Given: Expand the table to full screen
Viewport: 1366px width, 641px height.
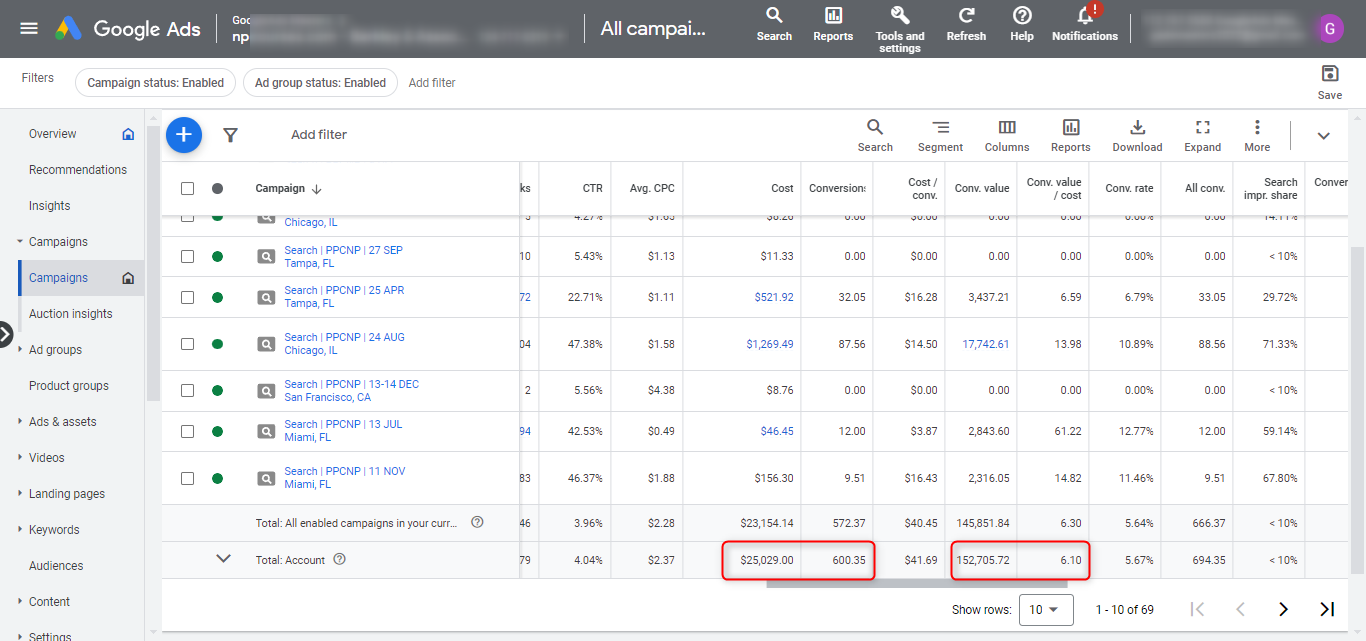Looking at the screenshot, I should click(1203, 135).
